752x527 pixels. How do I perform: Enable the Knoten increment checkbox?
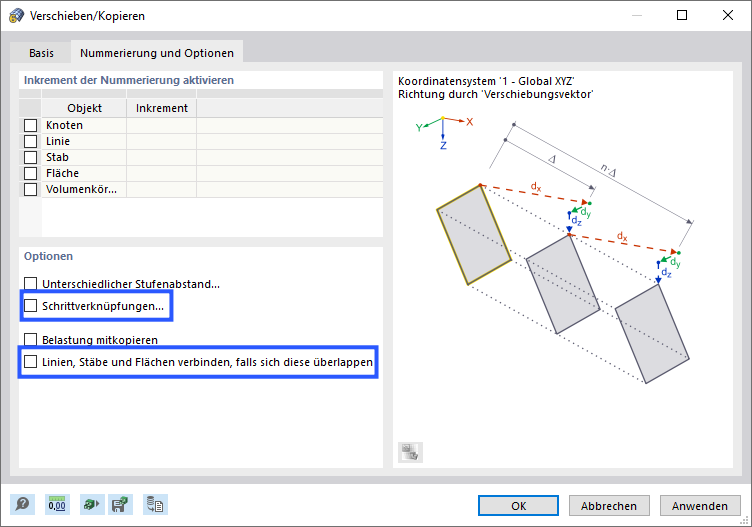pyautogui.click(x=31, y=125)
